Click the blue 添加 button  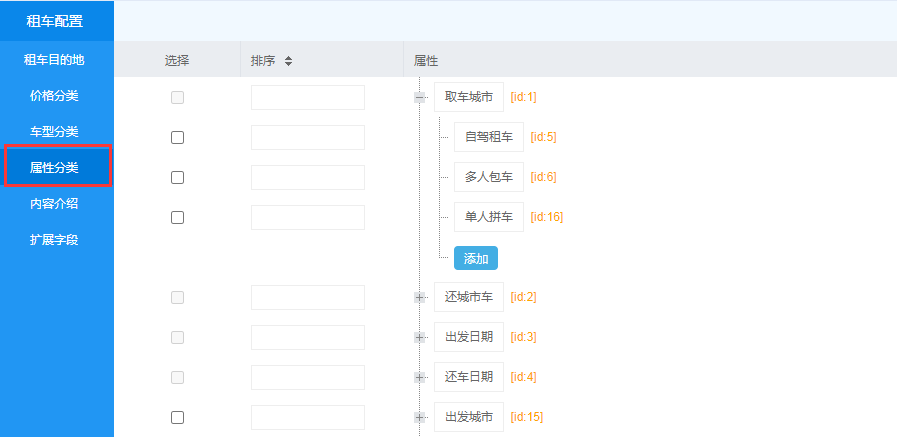point(475,258)
